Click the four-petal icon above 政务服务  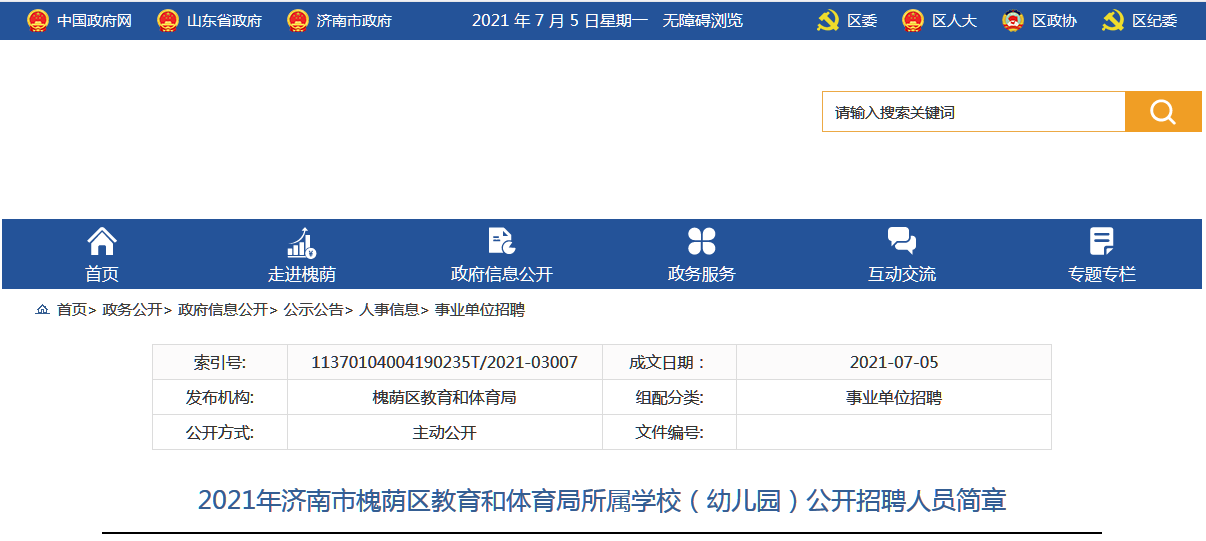pyautogui.click(x=702, y=241)
